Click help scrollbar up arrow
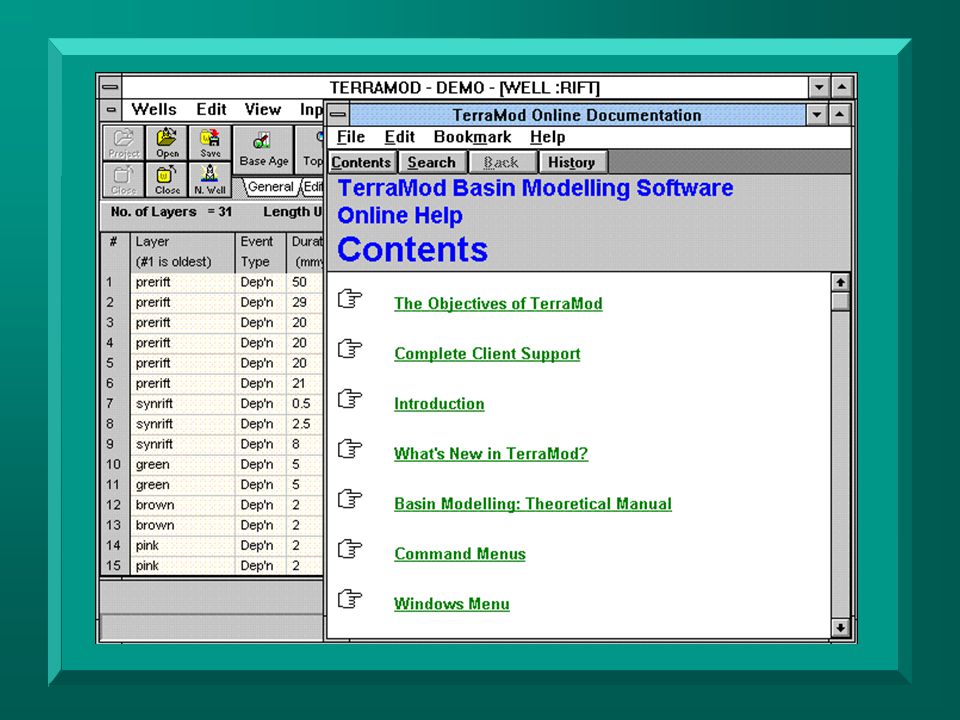The width and height of the screenshot is (960, 720). coord(840,282)
